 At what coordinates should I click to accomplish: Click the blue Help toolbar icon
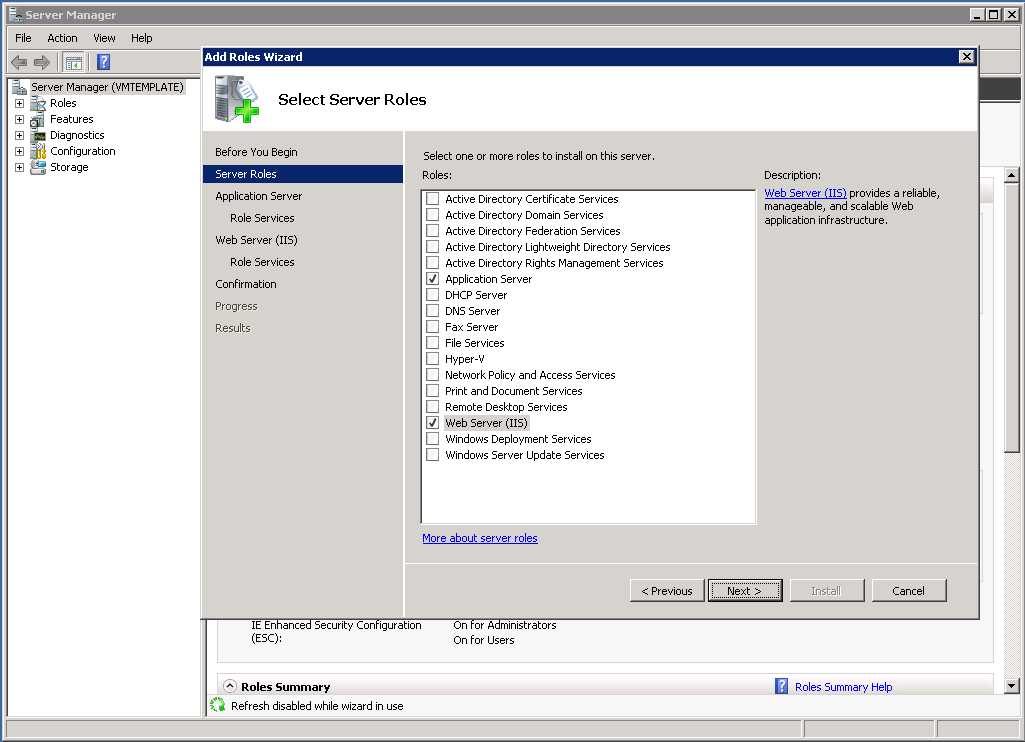point(103,62)
